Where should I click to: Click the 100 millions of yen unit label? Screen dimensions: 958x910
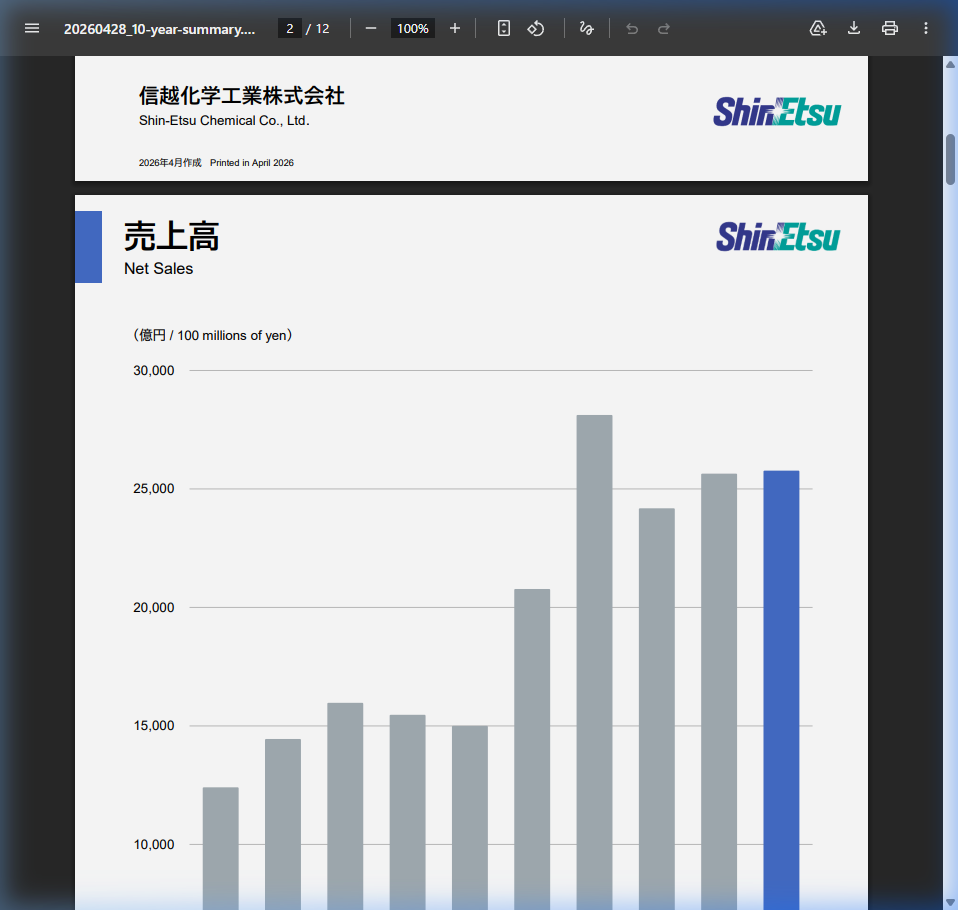tap(213, 336)
